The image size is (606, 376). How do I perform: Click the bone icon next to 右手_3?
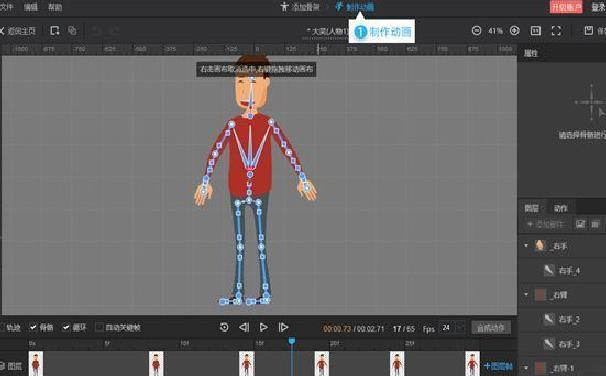(549, 344)
